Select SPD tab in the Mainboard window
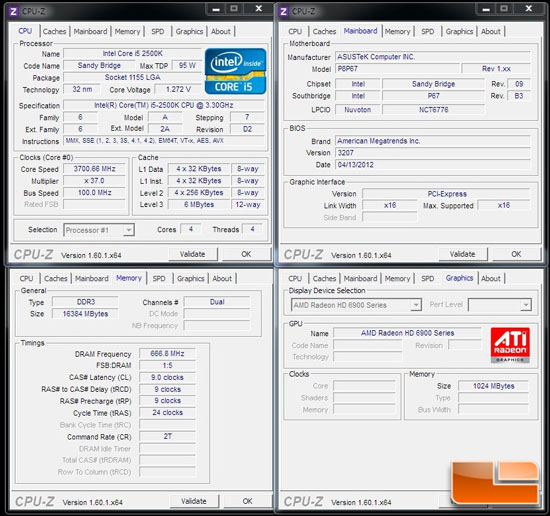The width and height of the screenshot is (550, 516). 428,31
